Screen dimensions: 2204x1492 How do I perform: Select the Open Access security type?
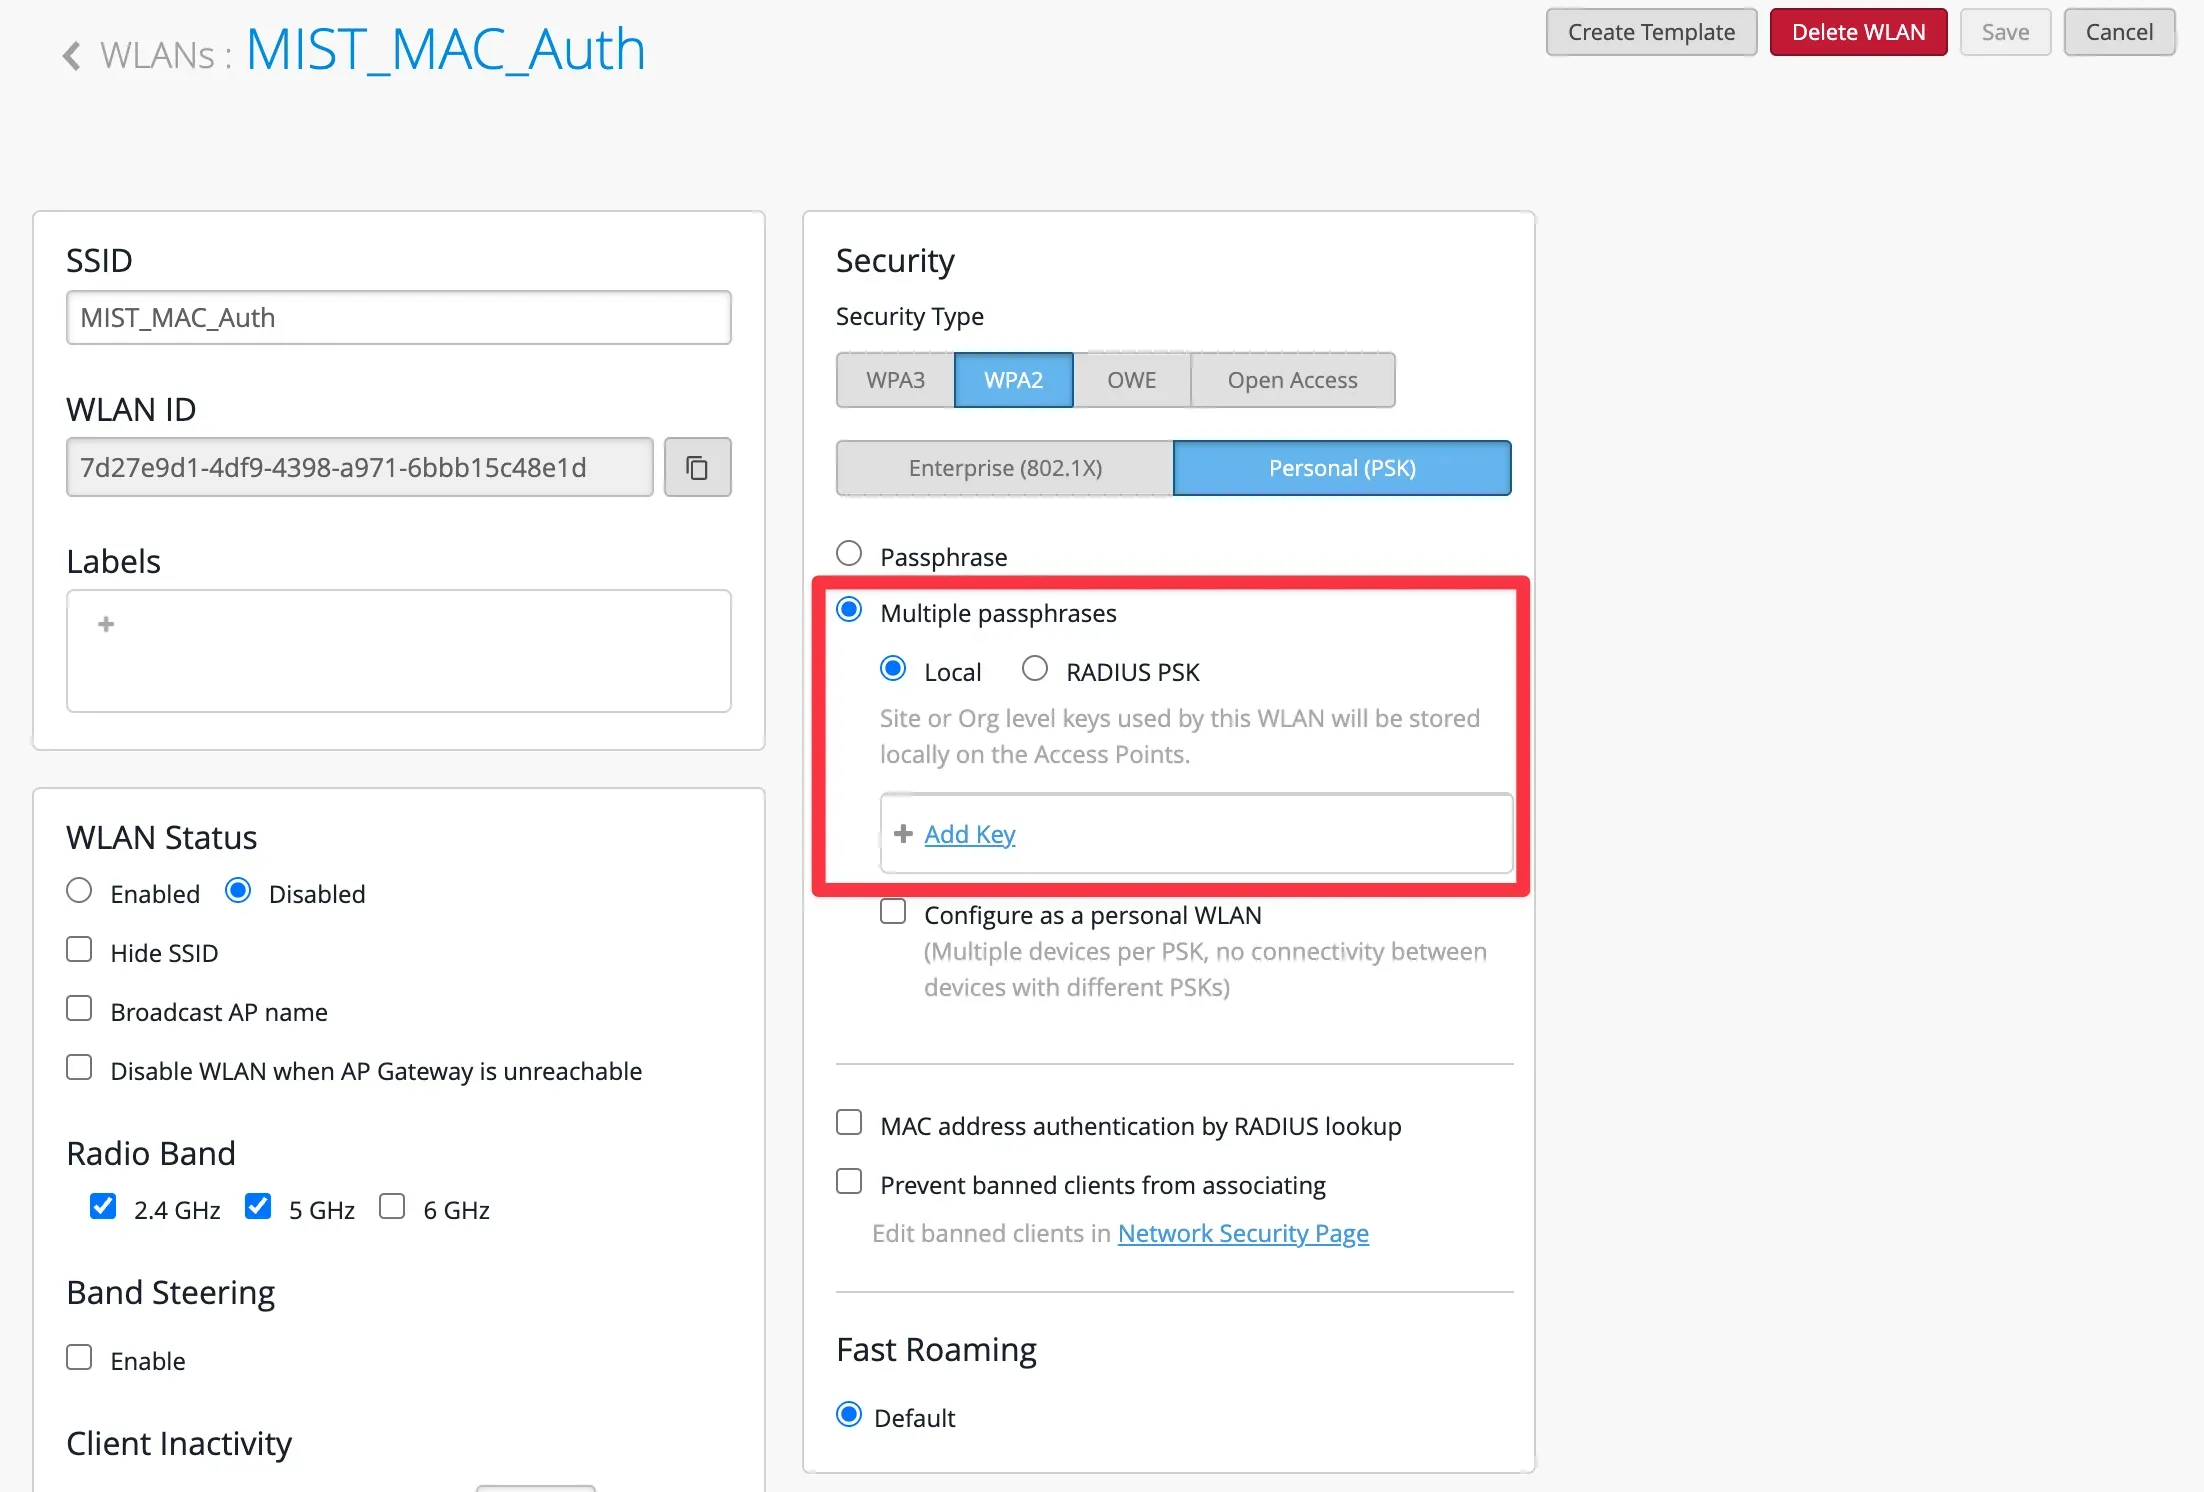tap(1292, 380)
